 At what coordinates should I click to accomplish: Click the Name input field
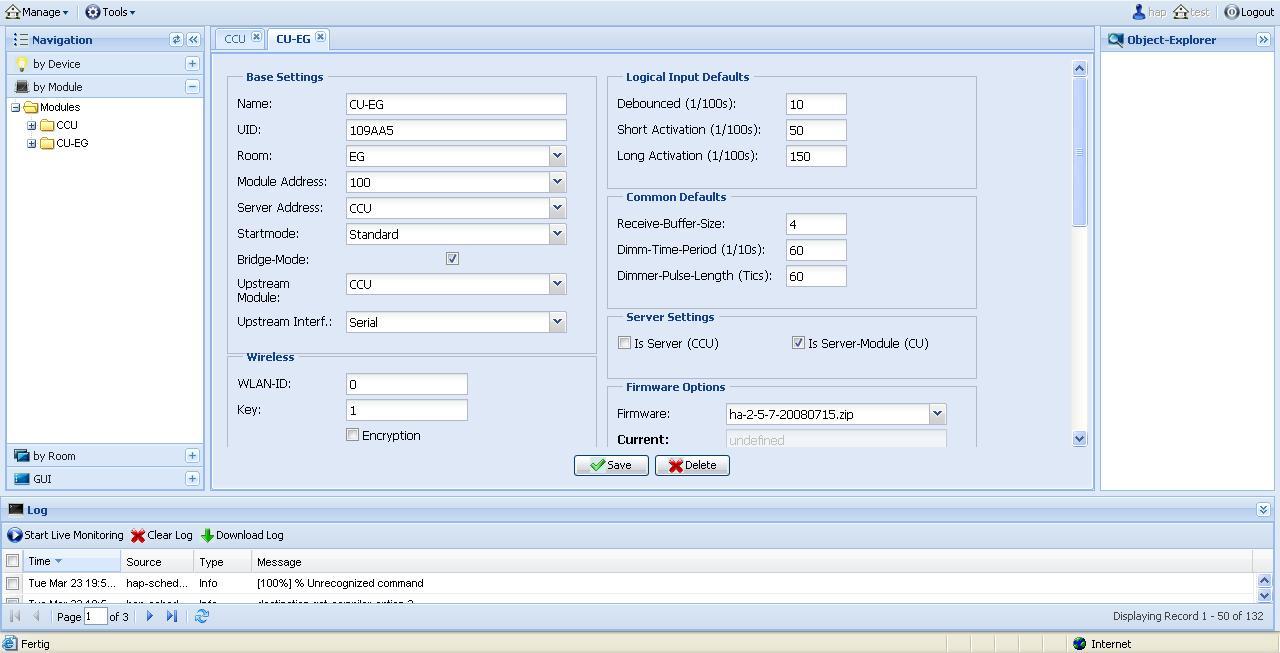click(456, 104)
